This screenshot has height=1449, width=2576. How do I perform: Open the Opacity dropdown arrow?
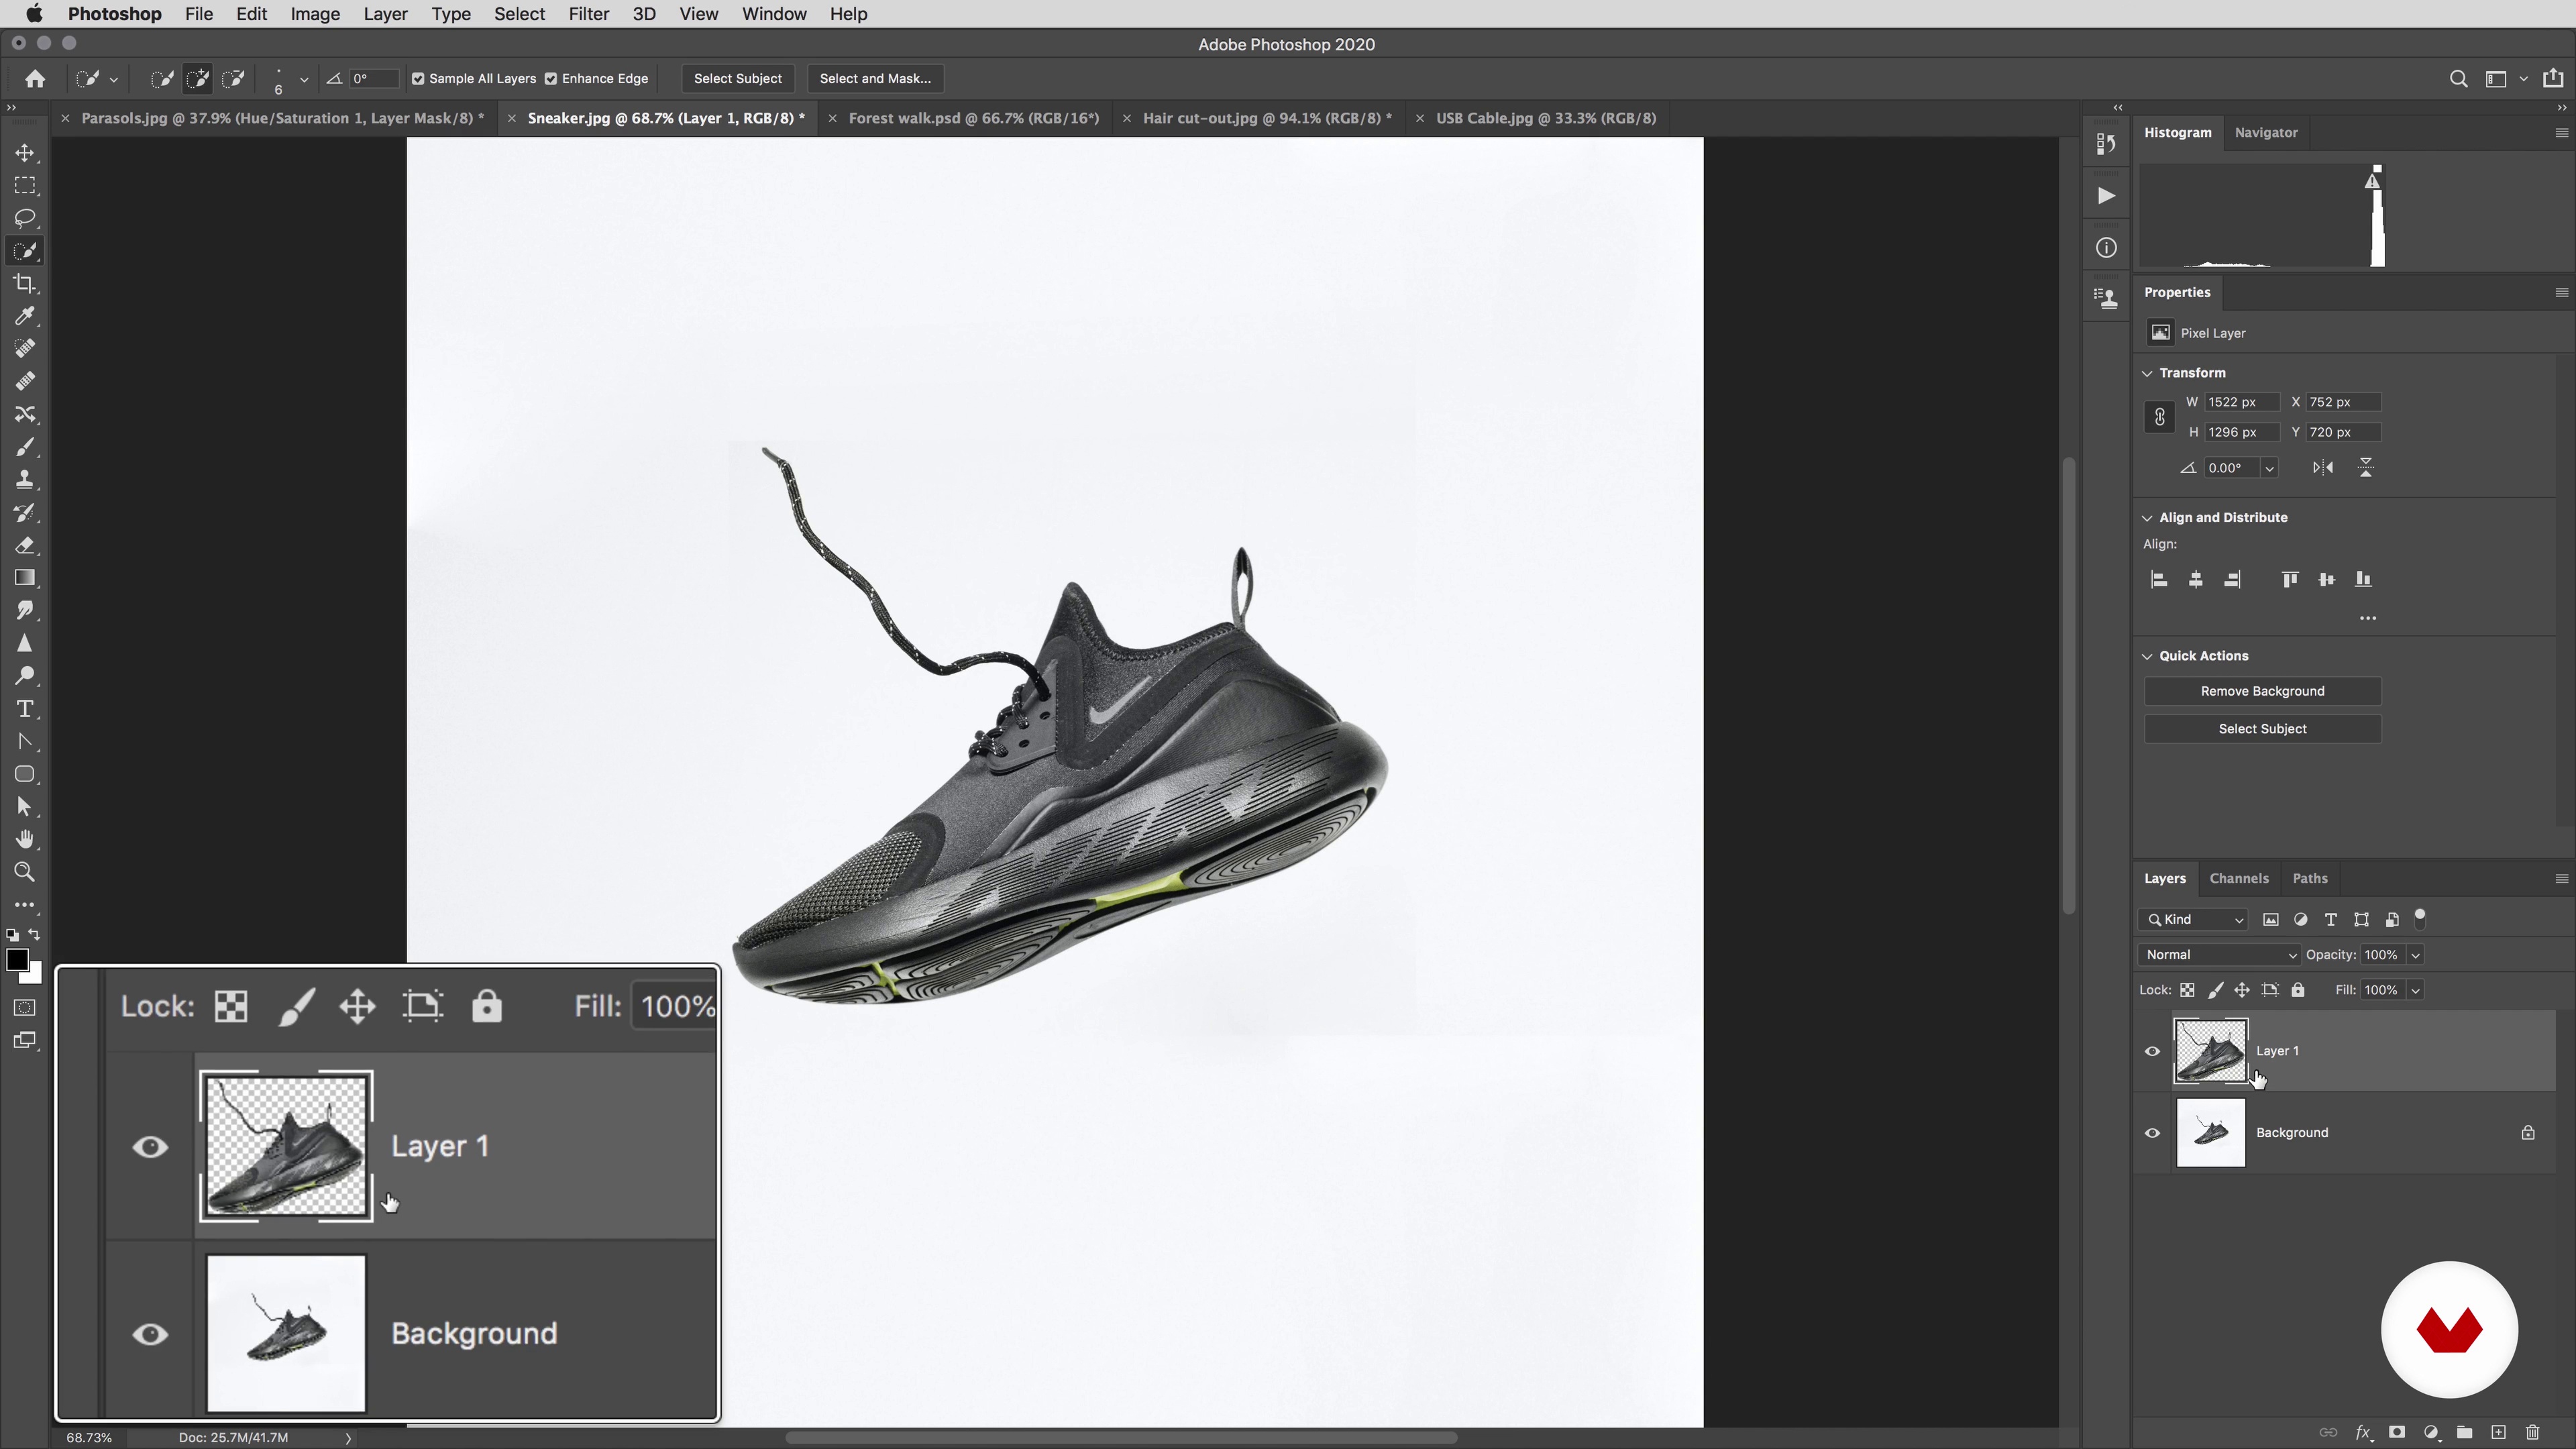[2416, 955]
